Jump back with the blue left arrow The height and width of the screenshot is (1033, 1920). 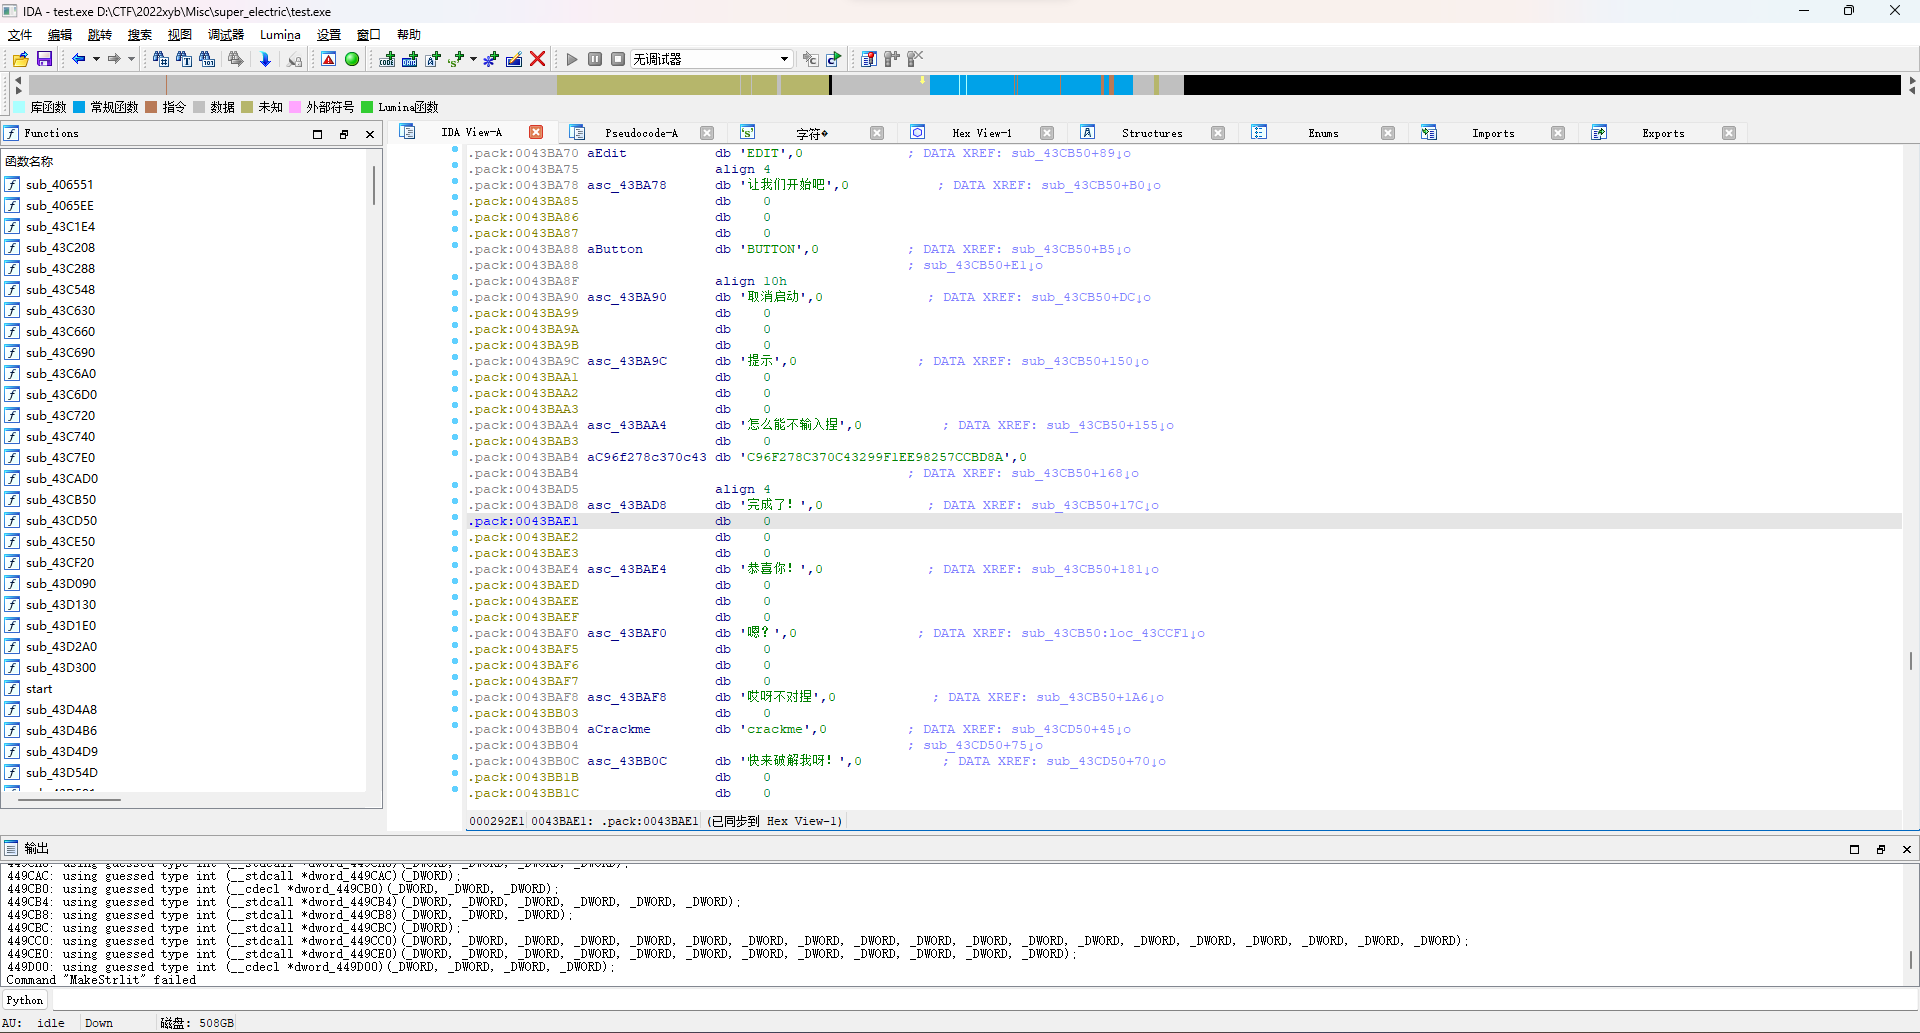click(78, 59)
